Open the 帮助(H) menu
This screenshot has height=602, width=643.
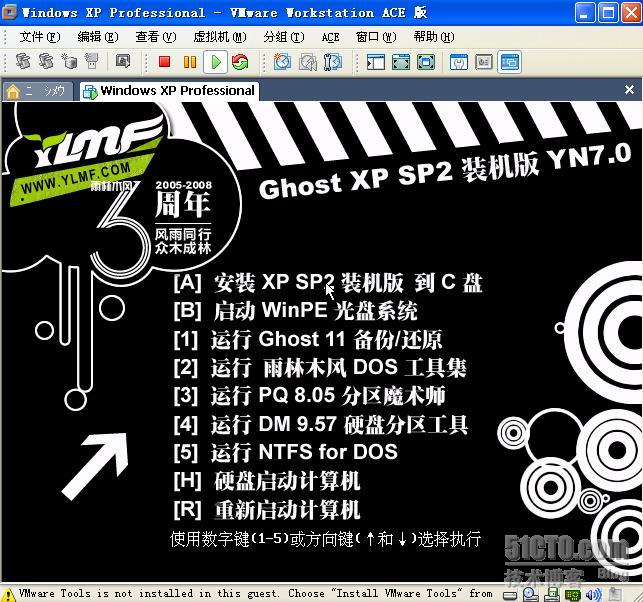tap(434, 37)
